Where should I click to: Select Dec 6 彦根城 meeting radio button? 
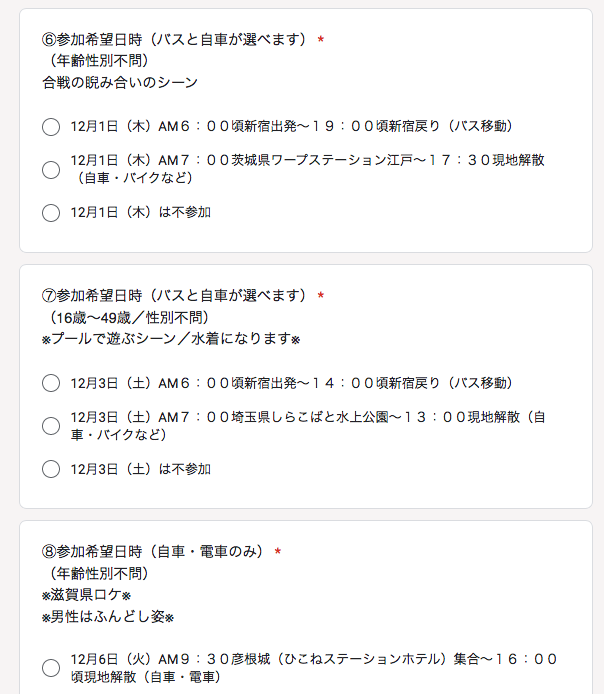51,667
